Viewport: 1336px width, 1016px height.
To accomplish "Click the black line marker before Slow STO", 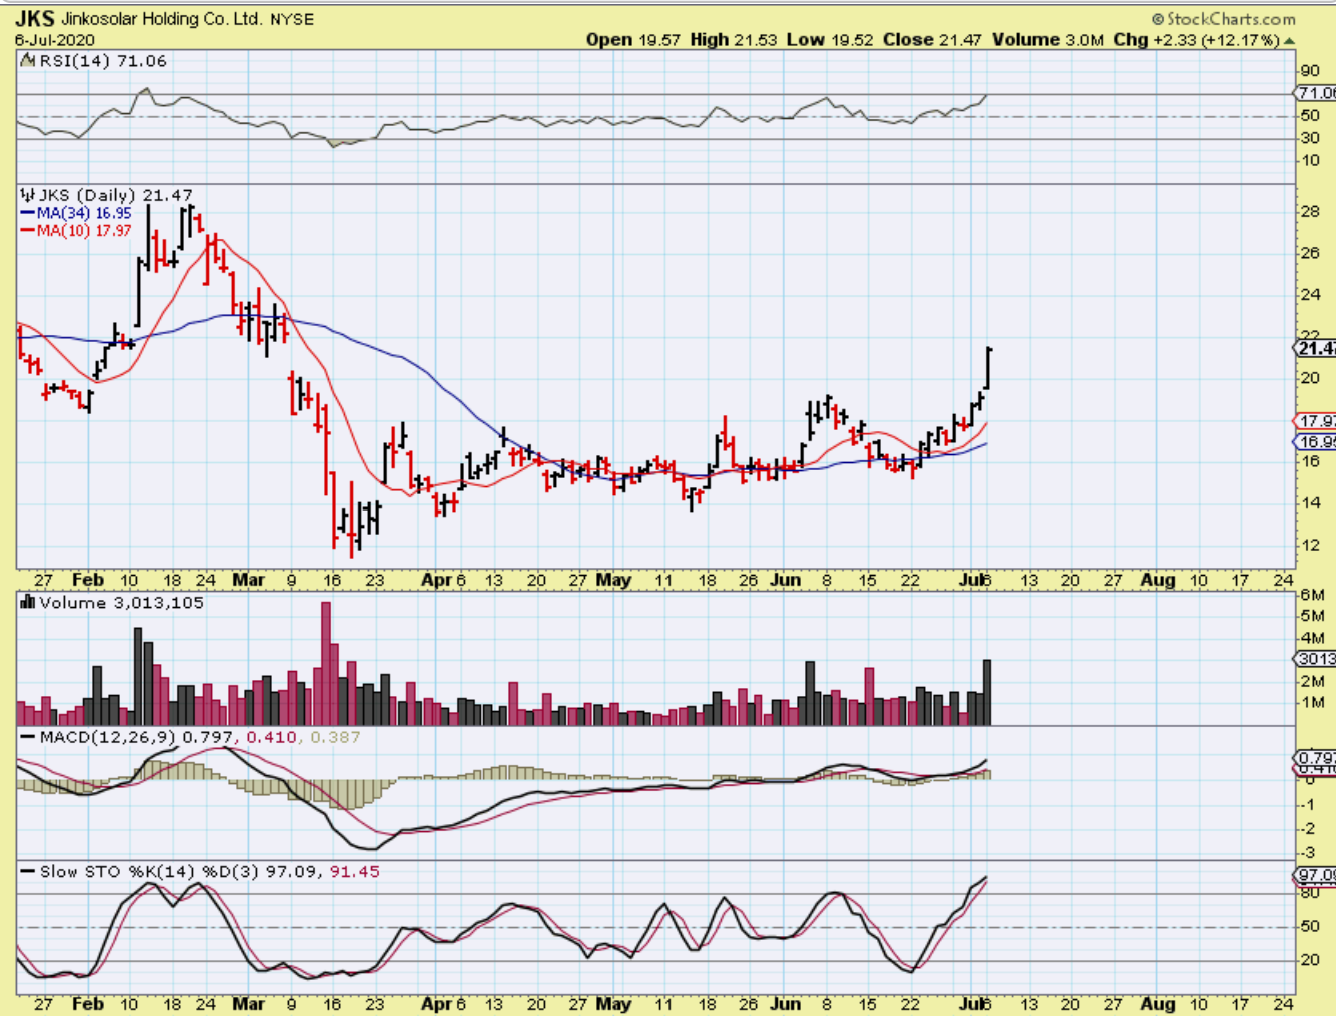I will [x=28, y=872].
